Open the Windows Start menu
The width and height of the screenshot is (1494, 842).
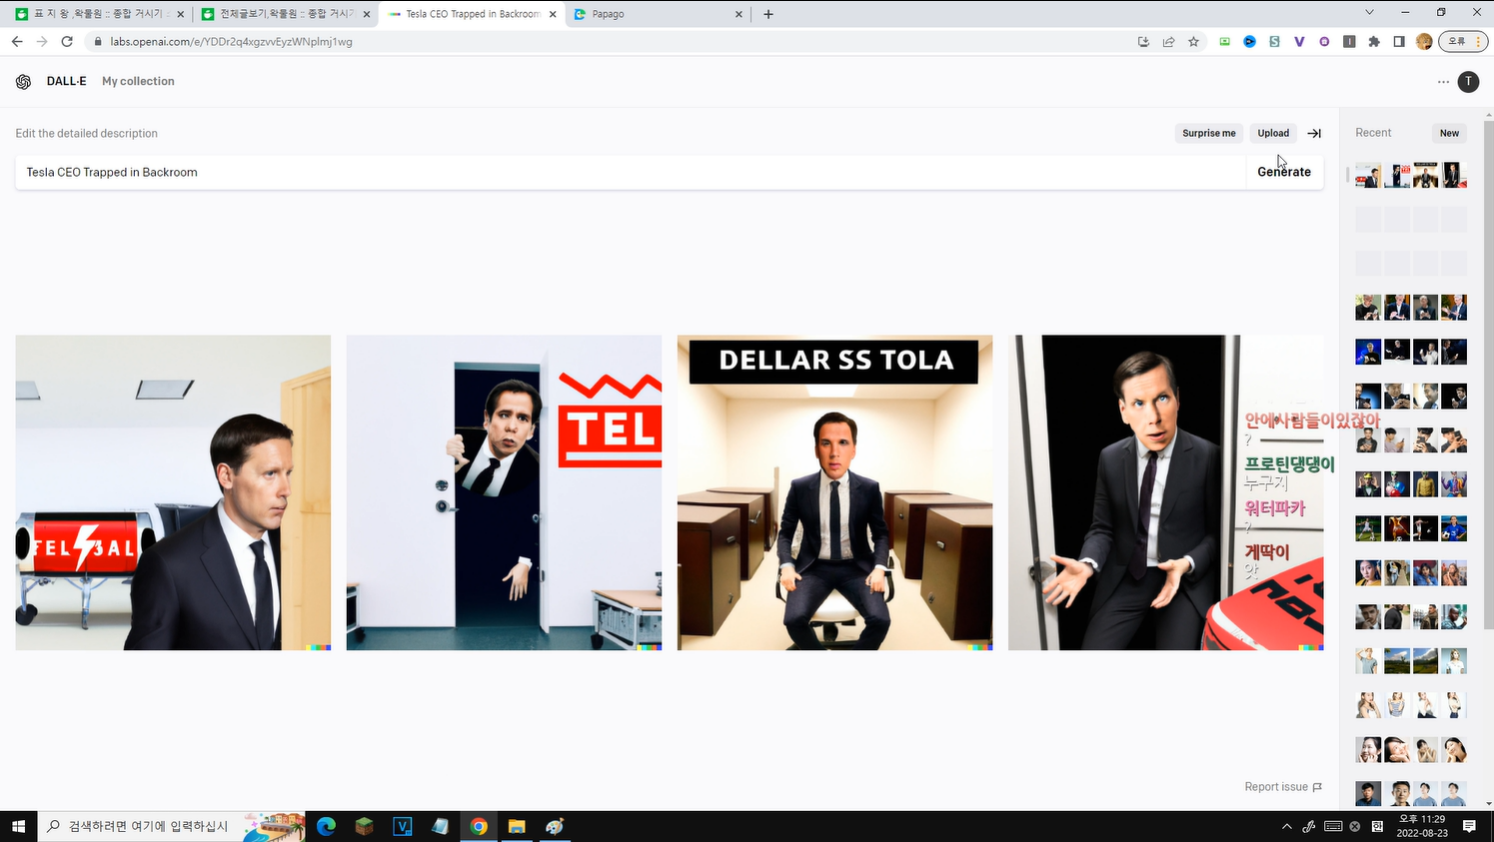pos(18,826)
